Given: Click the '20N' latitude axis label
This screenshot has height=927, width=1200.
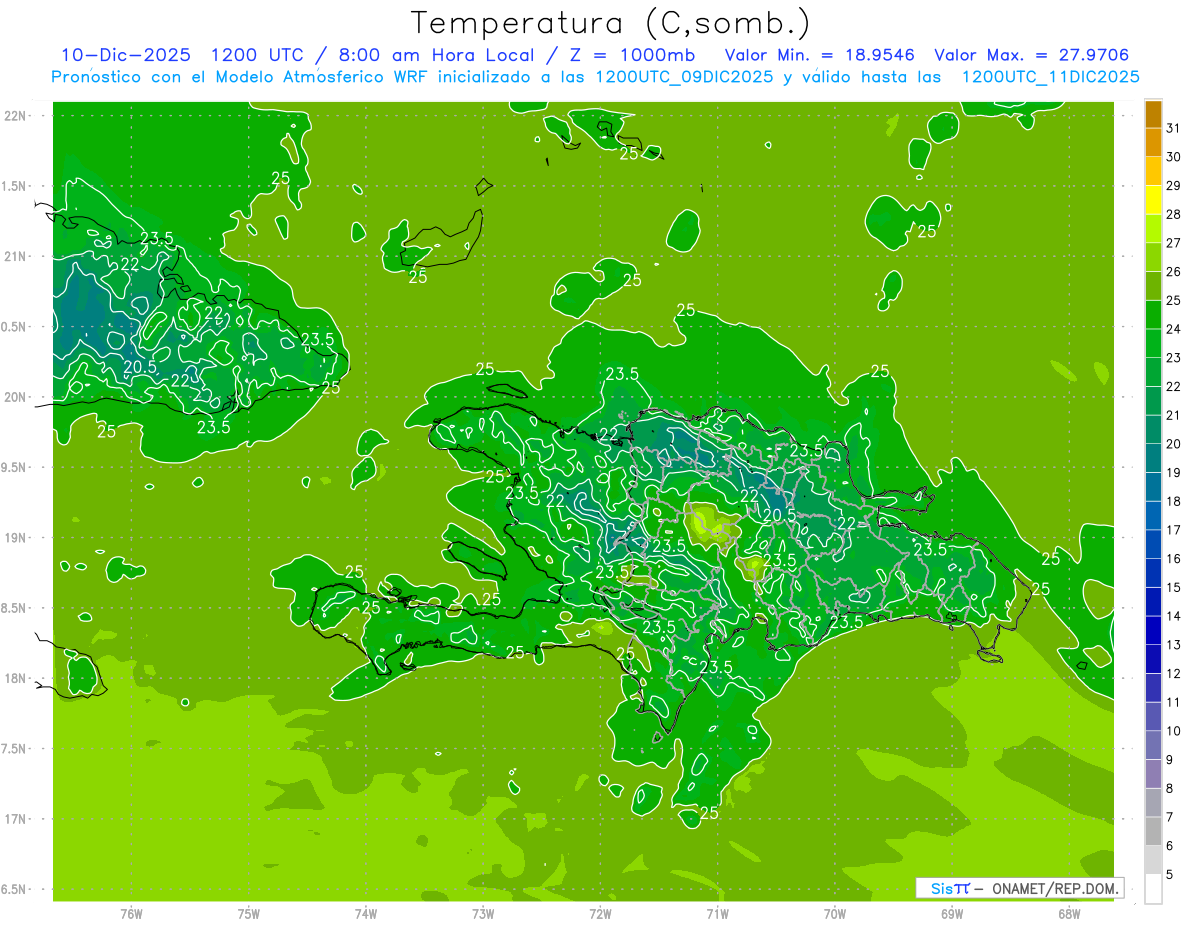Looking at the screenshot, I should tap(15, 397).
